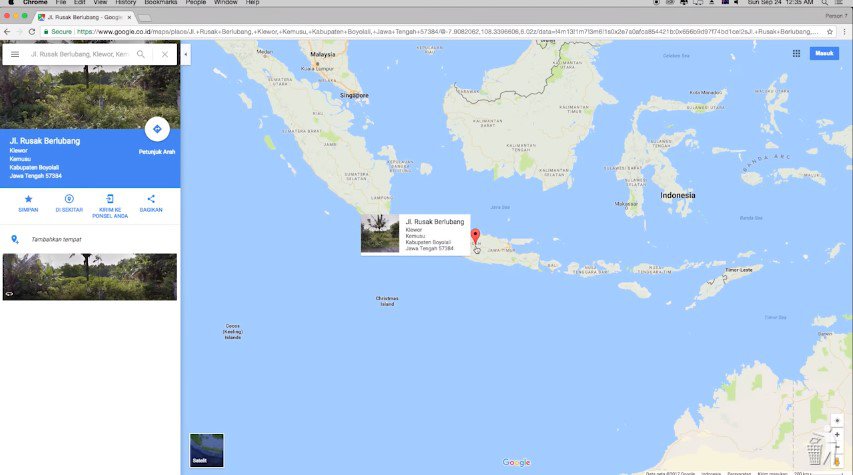853x475 pixels.
Task: Open the Street View thumbnail in panel
Action: [x=90, y=277]
